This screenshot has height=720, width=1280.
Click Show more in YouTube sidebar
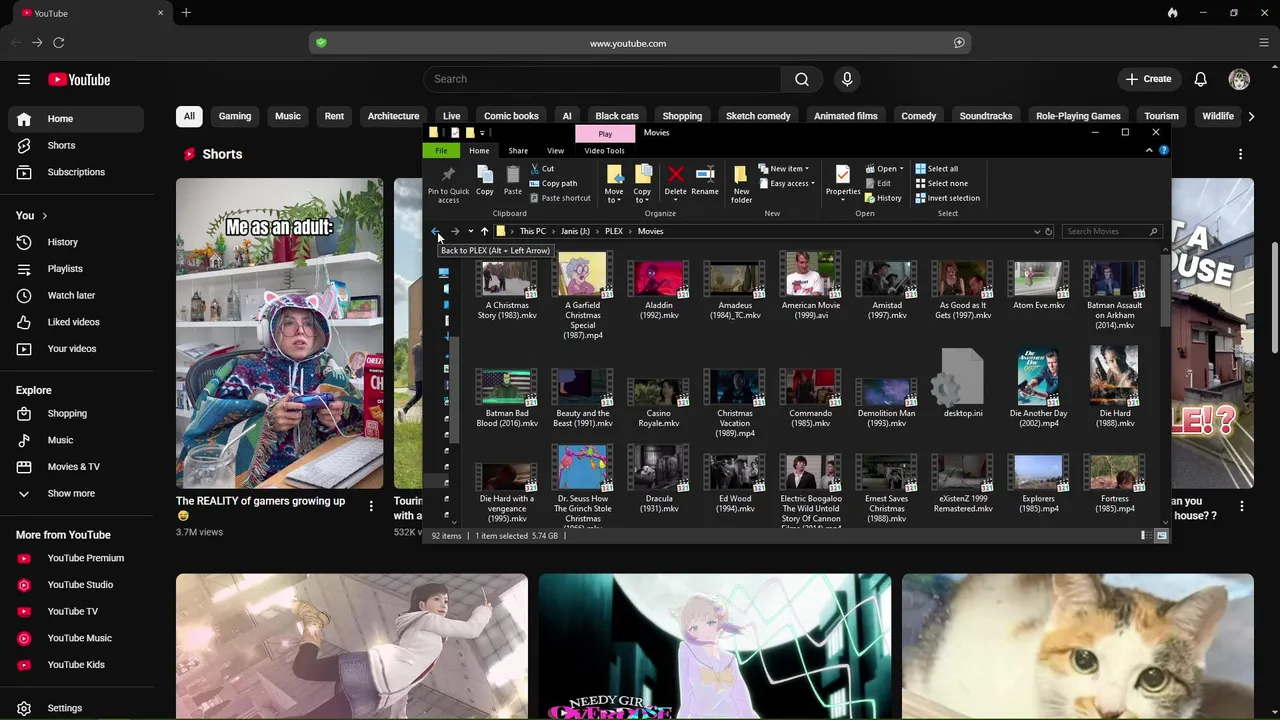[71, 493]
